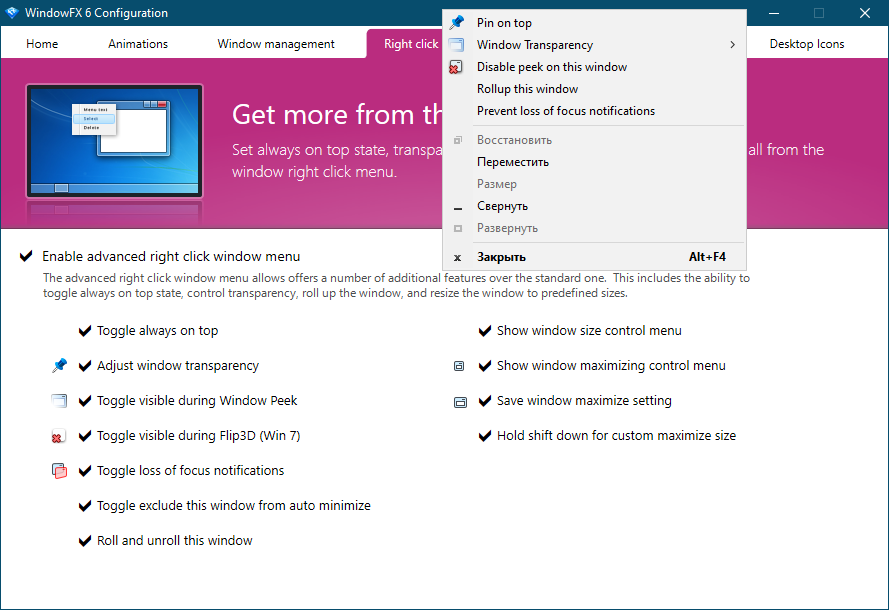Open the Home tab
This screenshot has height=610, width=889.
[x=42, y=44]
